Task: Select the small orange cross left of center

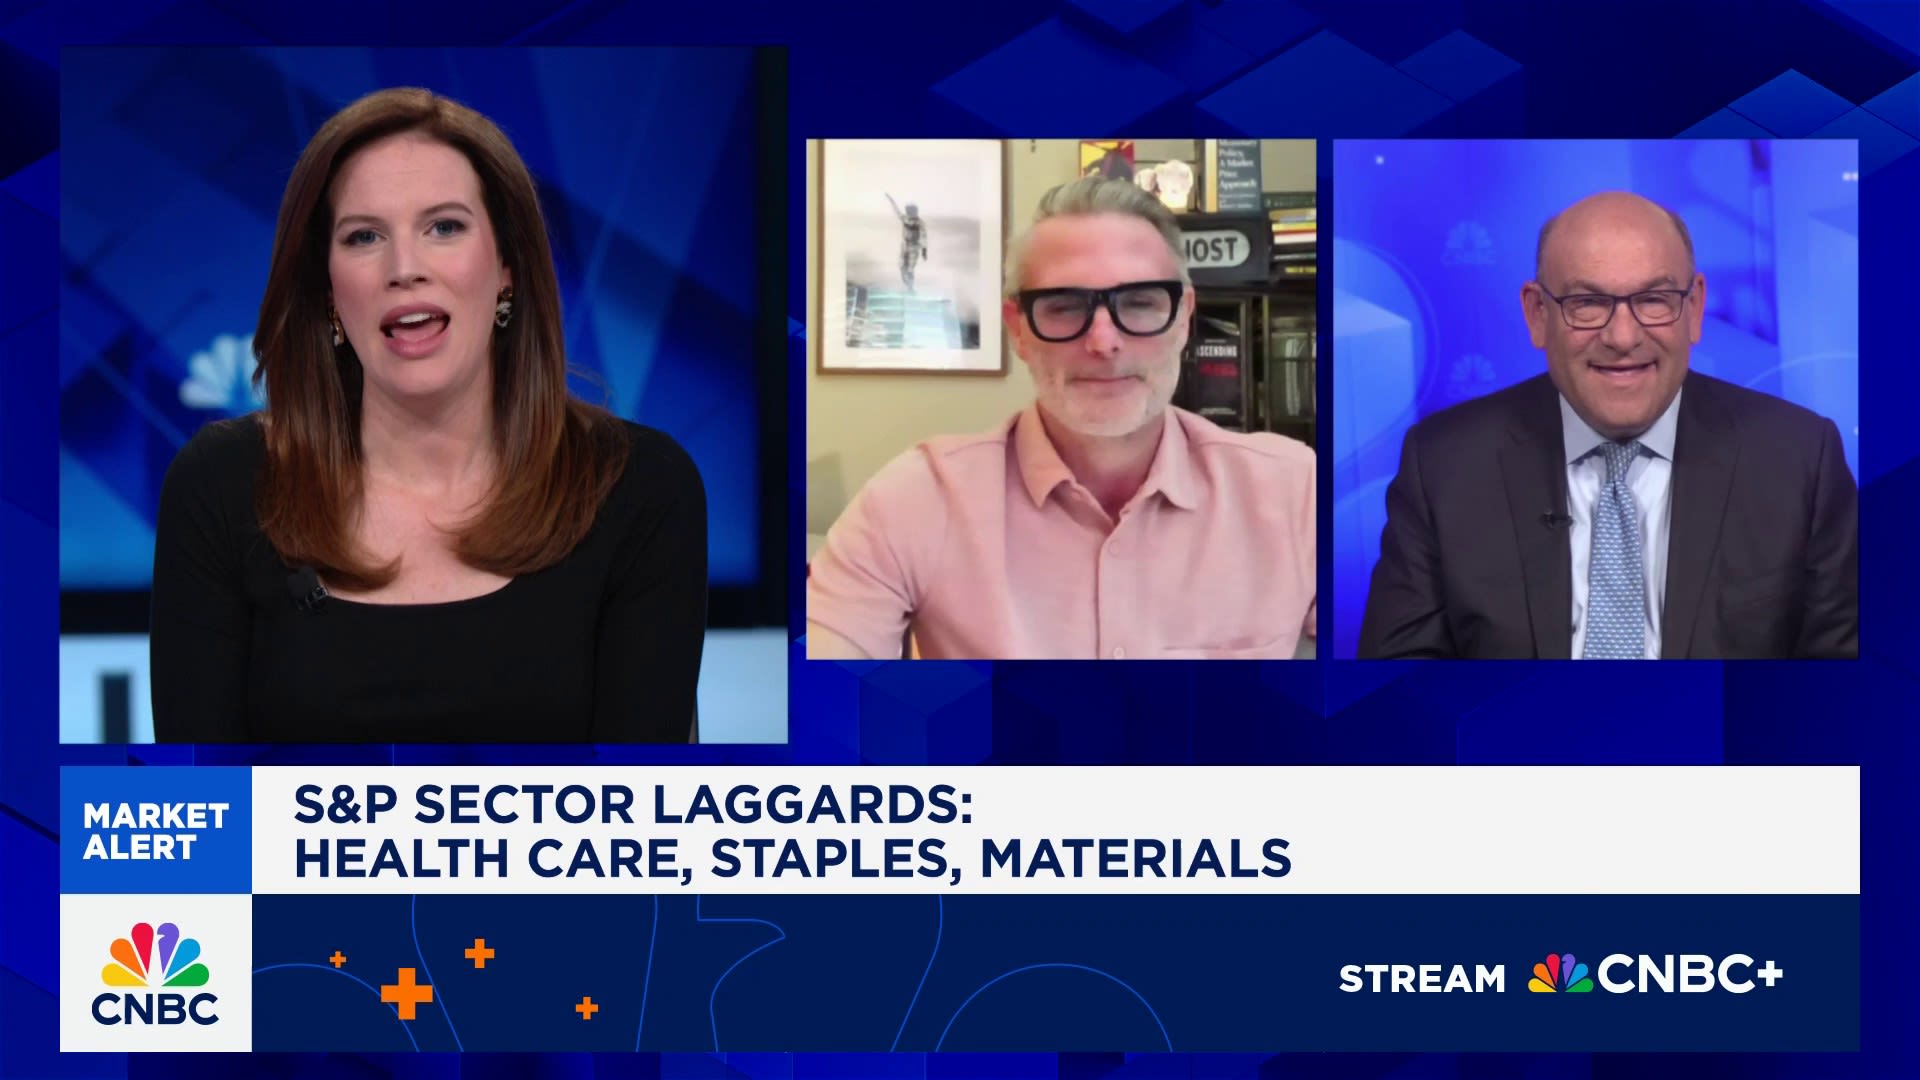Action: (340, 958)
